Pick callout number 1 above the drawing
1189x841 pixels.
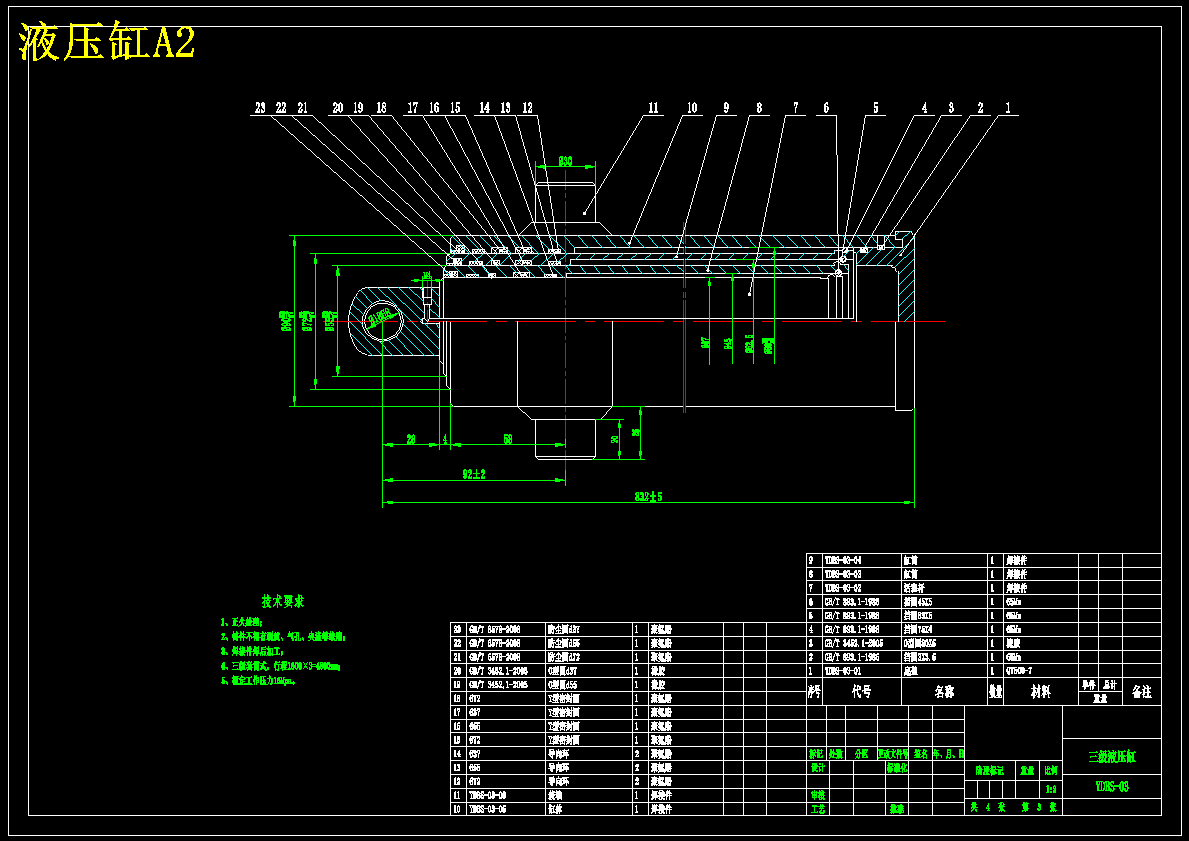pos(1008,108)
